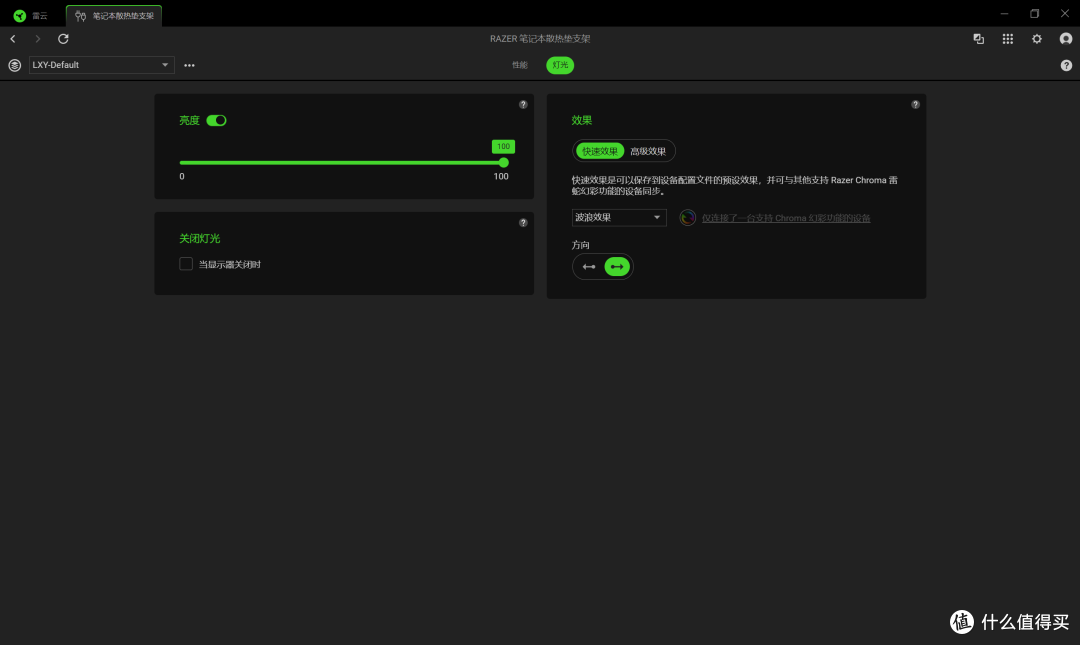Open the profile more options ellipsis

189,65
